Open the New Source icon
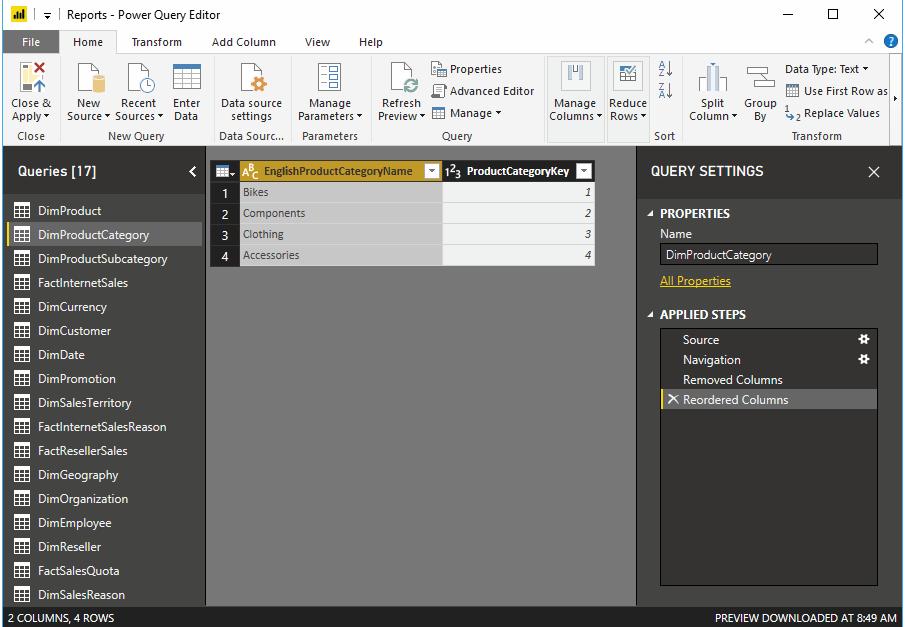 (89, 78)
